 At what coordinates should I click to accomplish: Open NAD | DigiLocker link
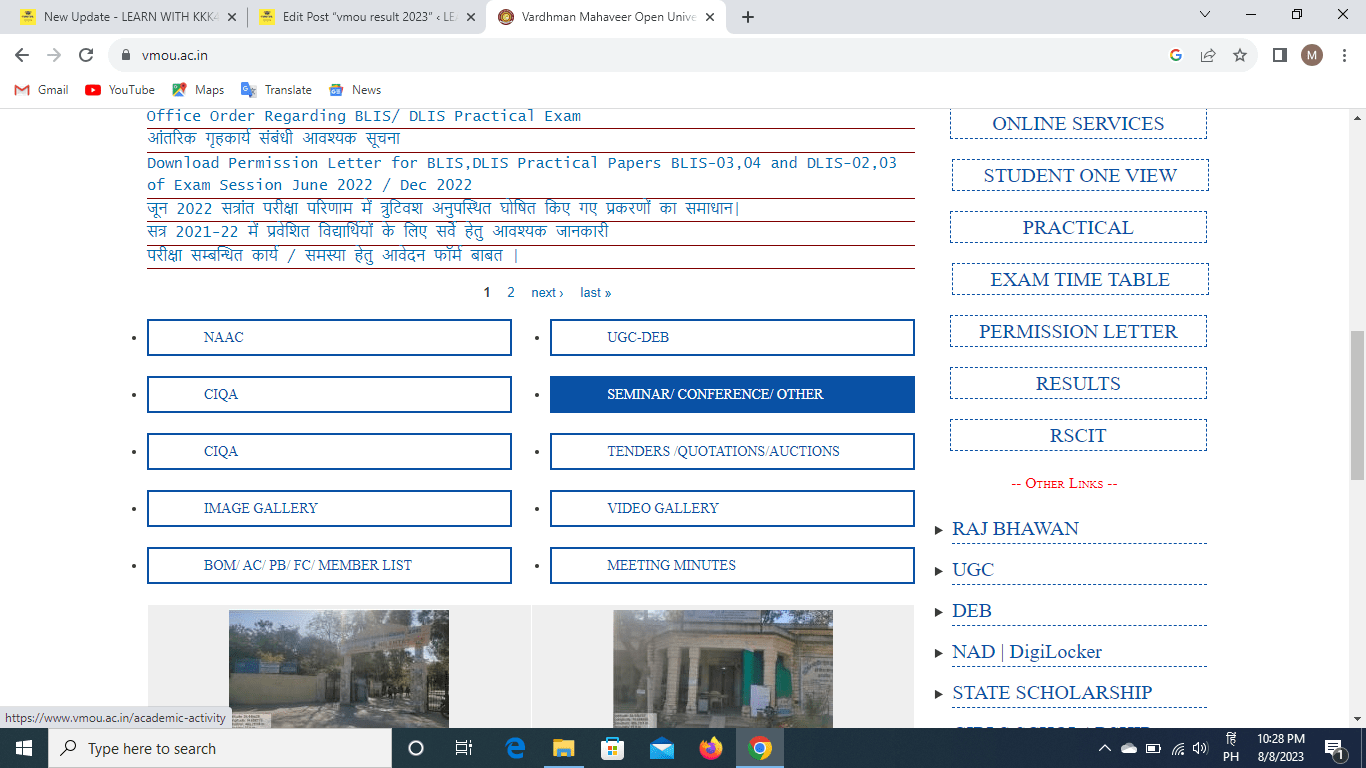(1027, 652)
